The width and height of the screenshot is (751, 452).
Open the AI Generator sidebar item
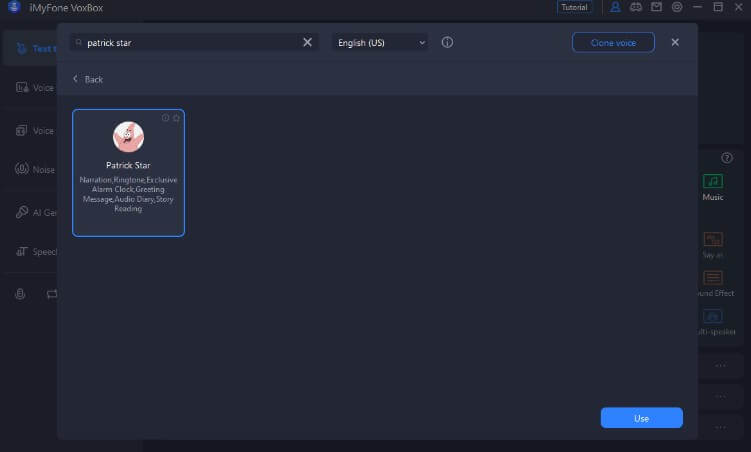click(34, 212)
